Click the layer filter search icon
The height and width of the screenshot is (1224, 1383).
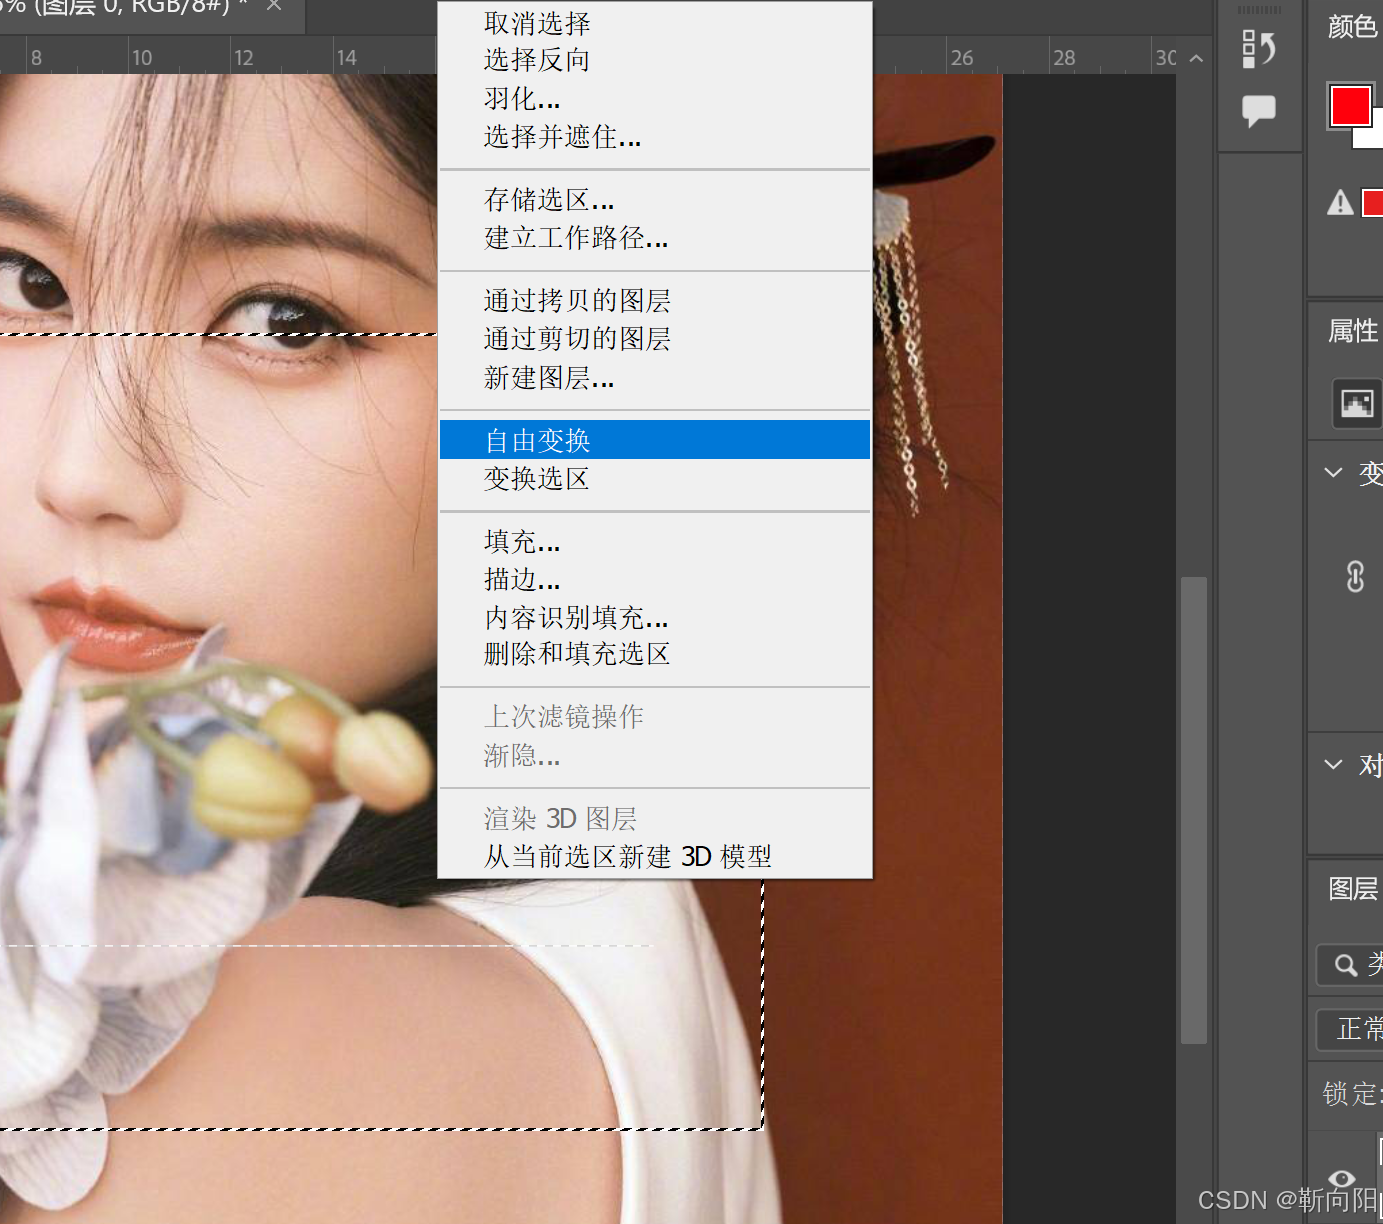click(x=1346, y=965)
